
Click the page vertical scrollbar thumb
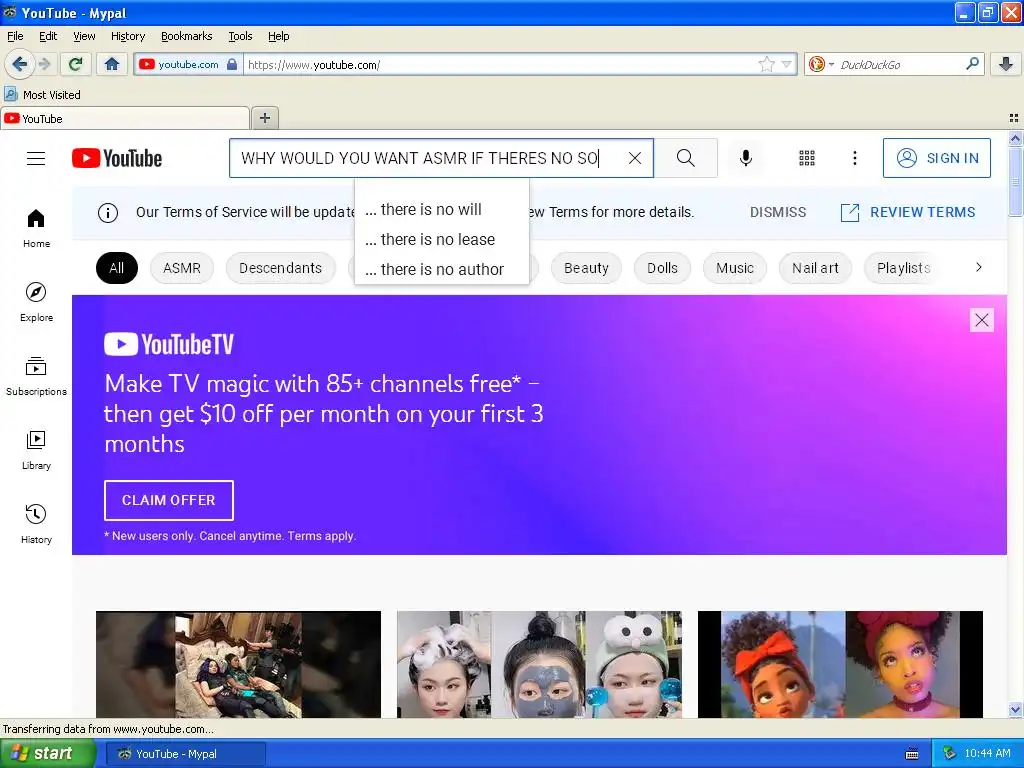[x=1015, y=182]
